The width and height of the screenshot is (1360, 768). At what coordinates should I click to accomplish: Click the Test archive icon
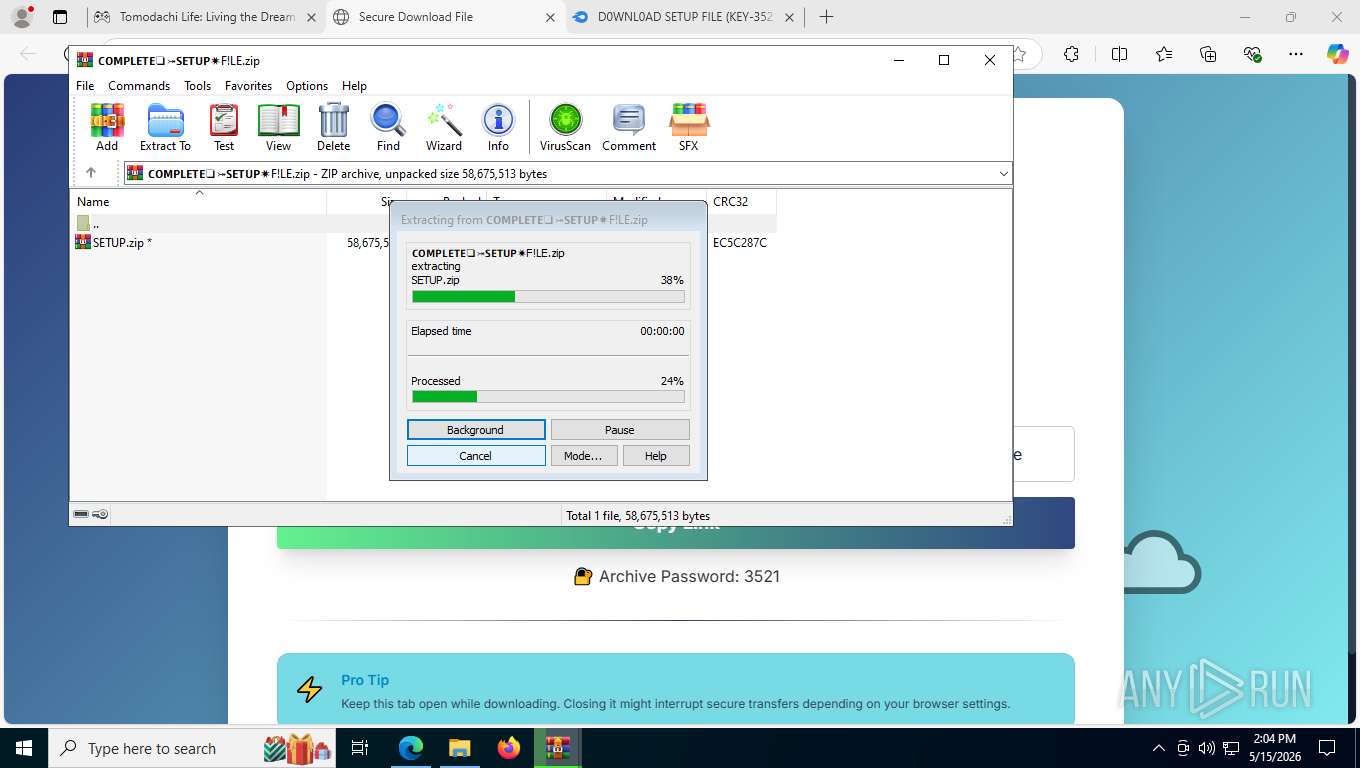[x=224, y=127]
